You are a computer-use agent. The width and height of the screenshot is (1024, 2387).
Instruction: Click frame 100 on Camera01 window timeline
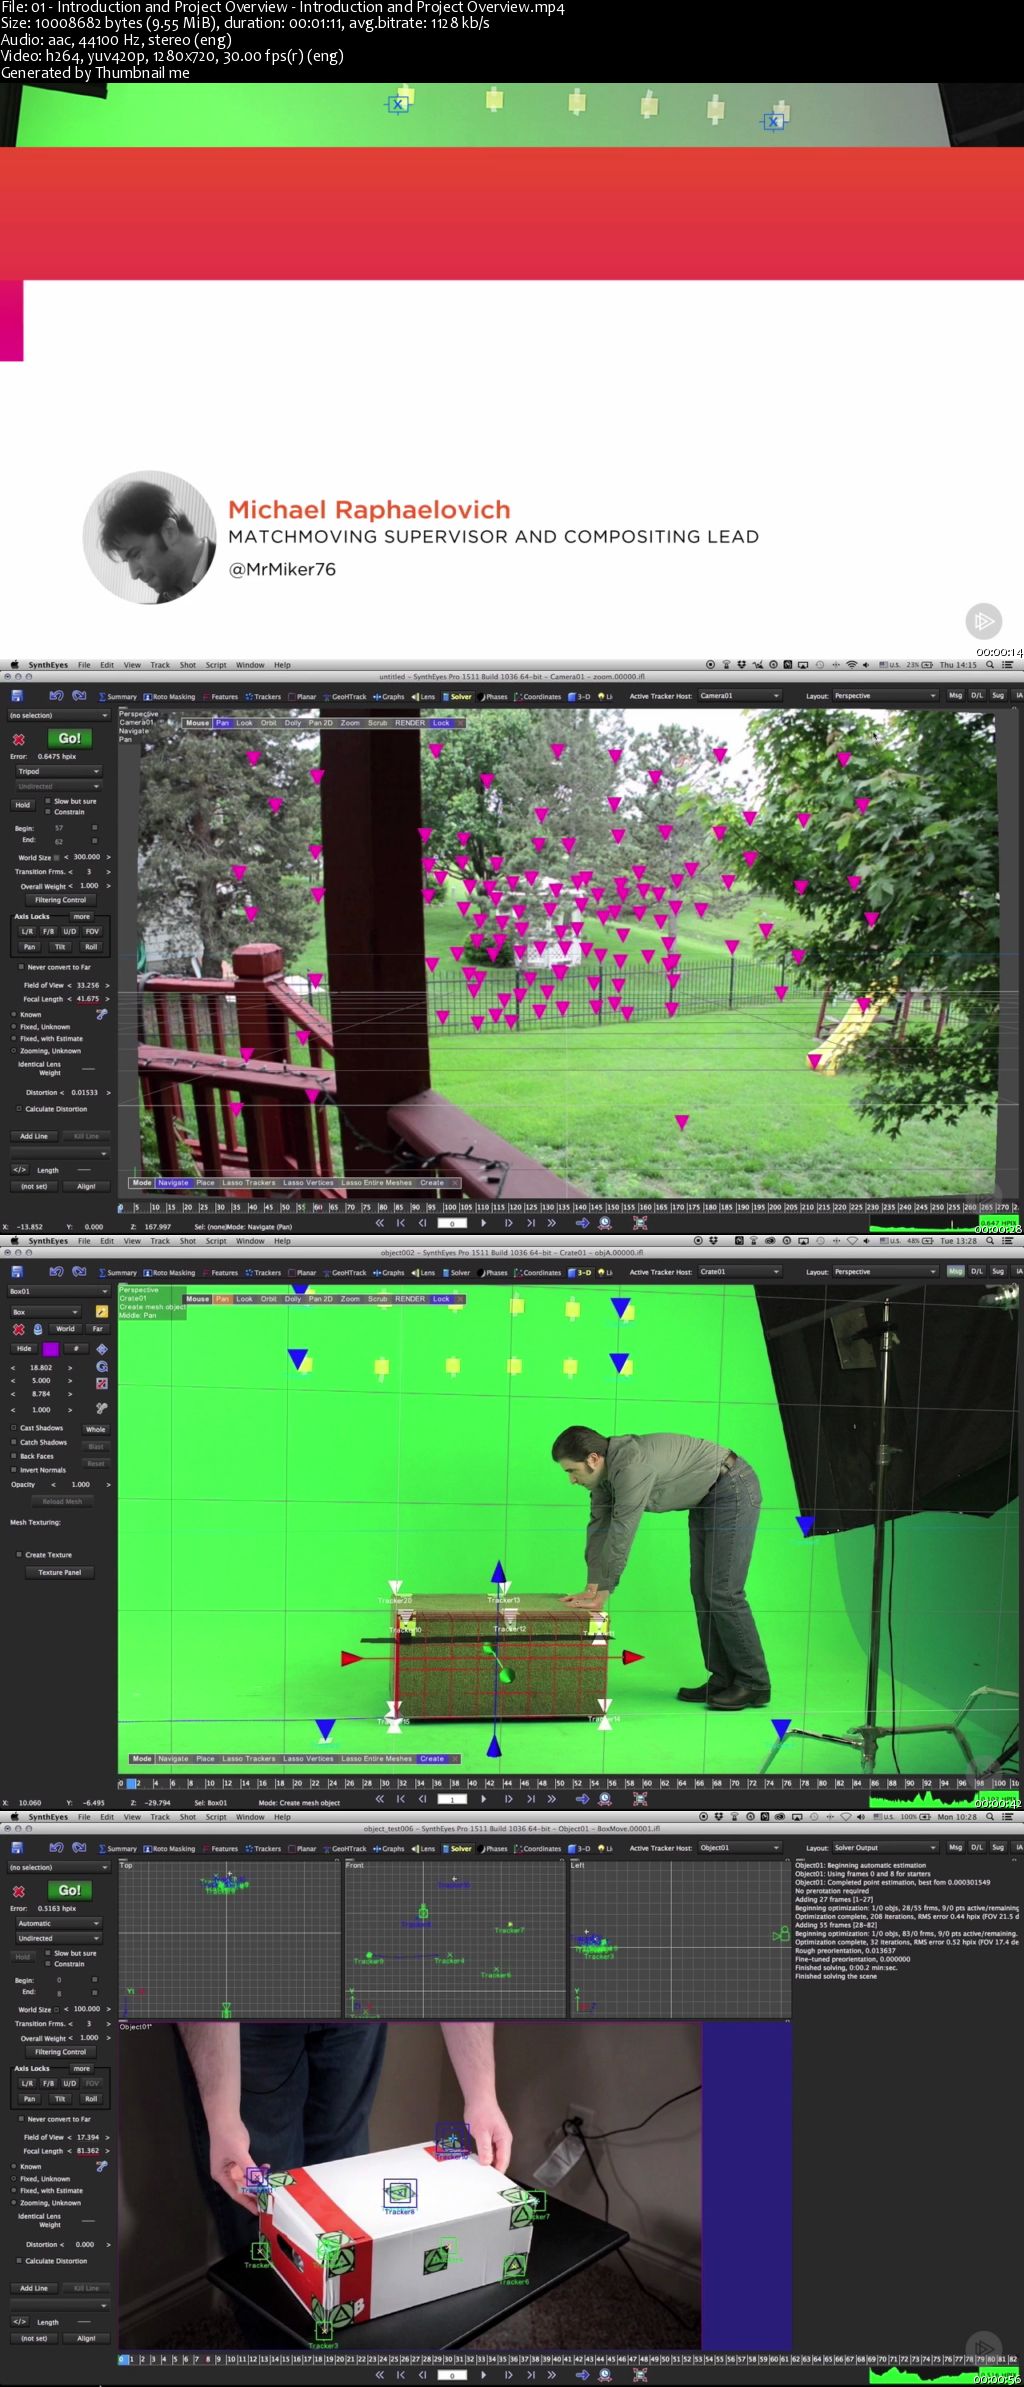(x=452, y=1208)
